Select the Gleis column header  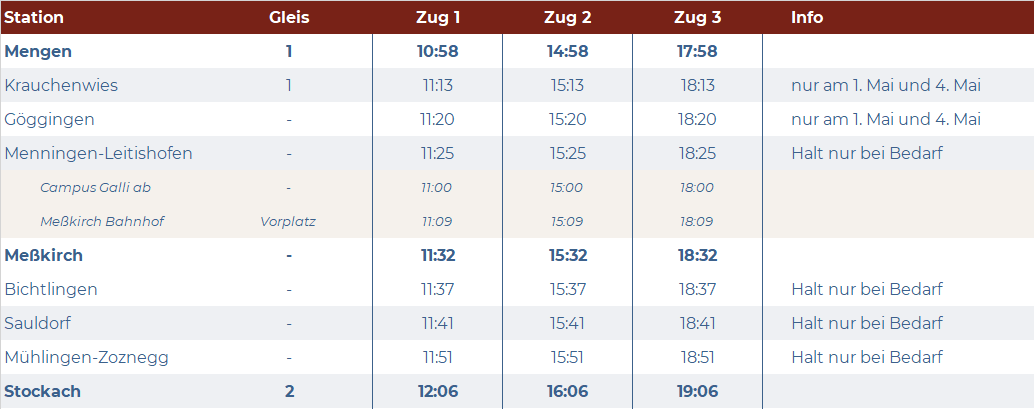coord(289,18)
